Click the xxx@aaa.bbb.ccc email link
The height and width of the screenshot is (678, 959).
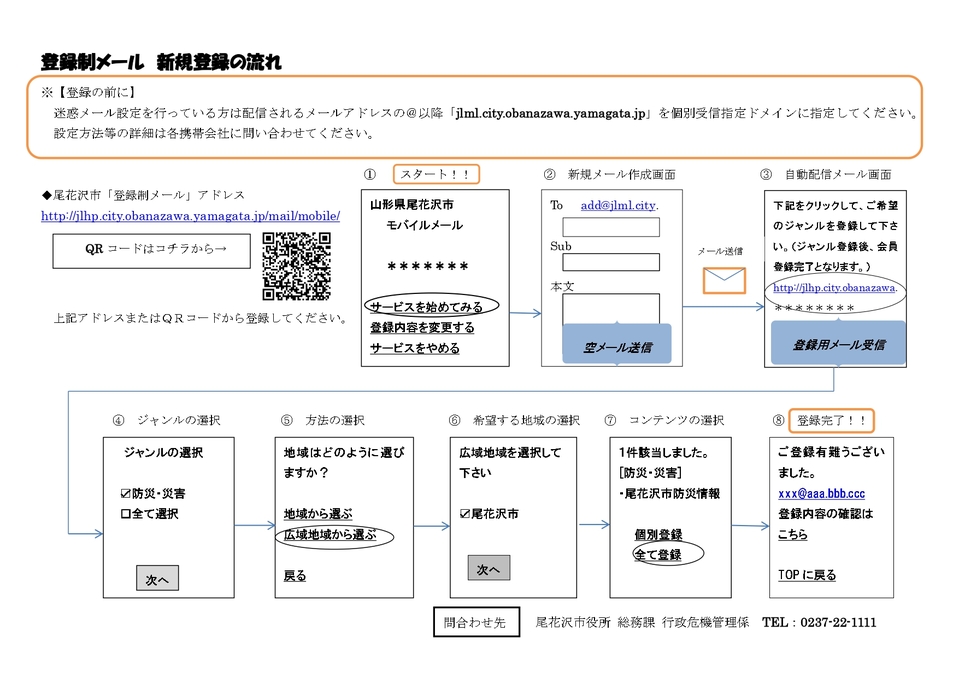(x=821, y=493)
